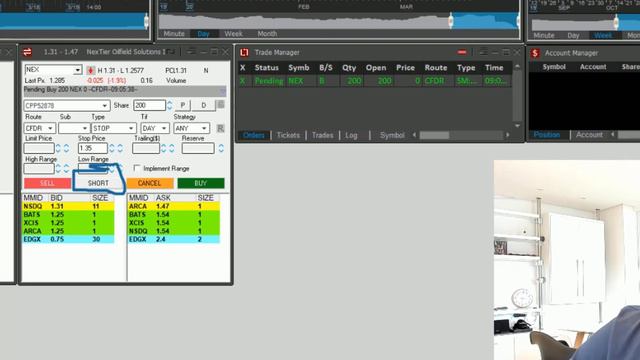Select EDGX 0.75 bid row in Level 2
Screen dimensions: 640x360
(x=68, y=239)
